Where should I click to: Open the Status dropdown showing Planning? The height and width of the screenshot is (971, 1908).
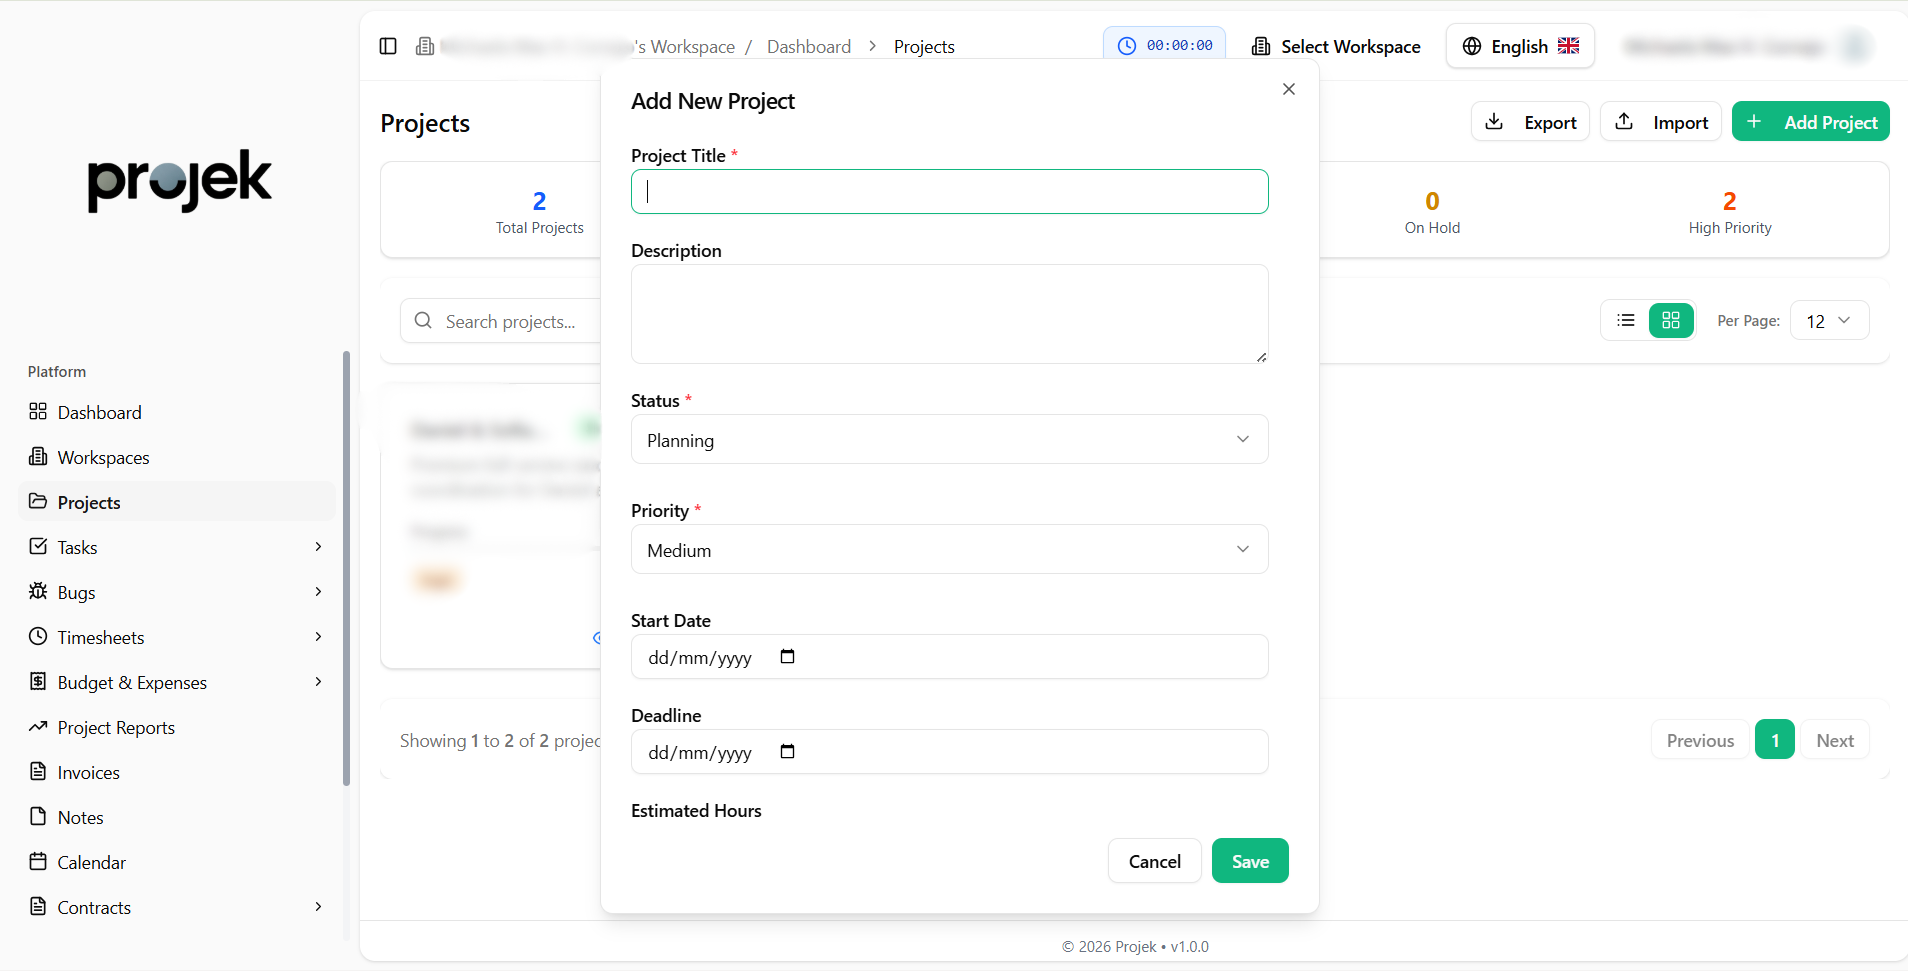pos(949,440)
